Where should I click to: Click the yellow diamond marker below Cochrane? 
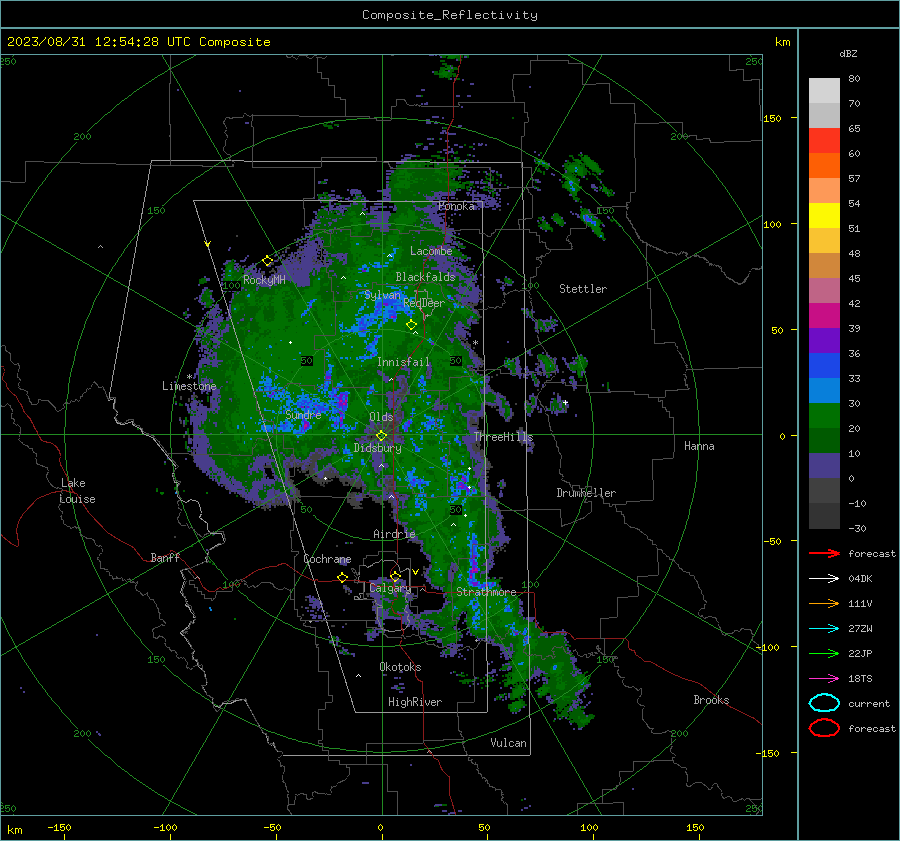[343, 577]
